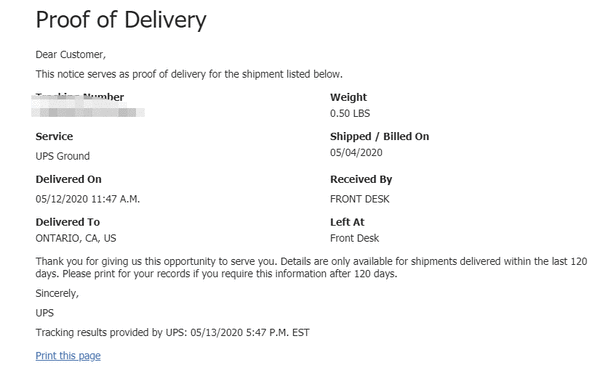Click the 05/04/2020 shipped date
The image size is (600, 389).
click(x=356, y=152)
